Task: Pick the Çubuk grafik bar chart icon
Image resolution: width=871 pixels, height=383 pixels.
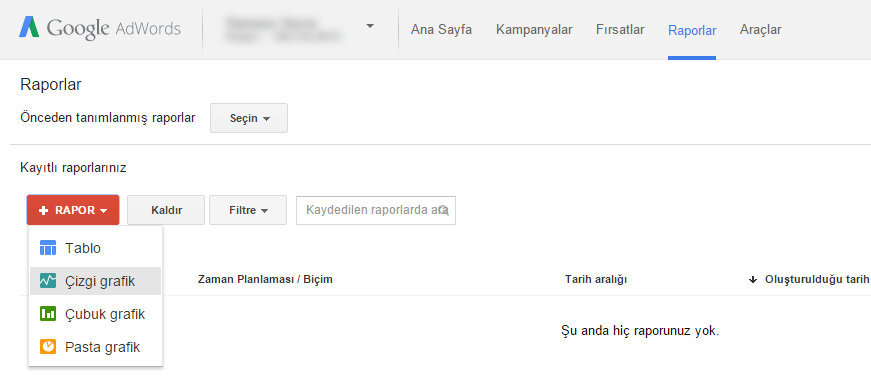Action: click(48, 314)
